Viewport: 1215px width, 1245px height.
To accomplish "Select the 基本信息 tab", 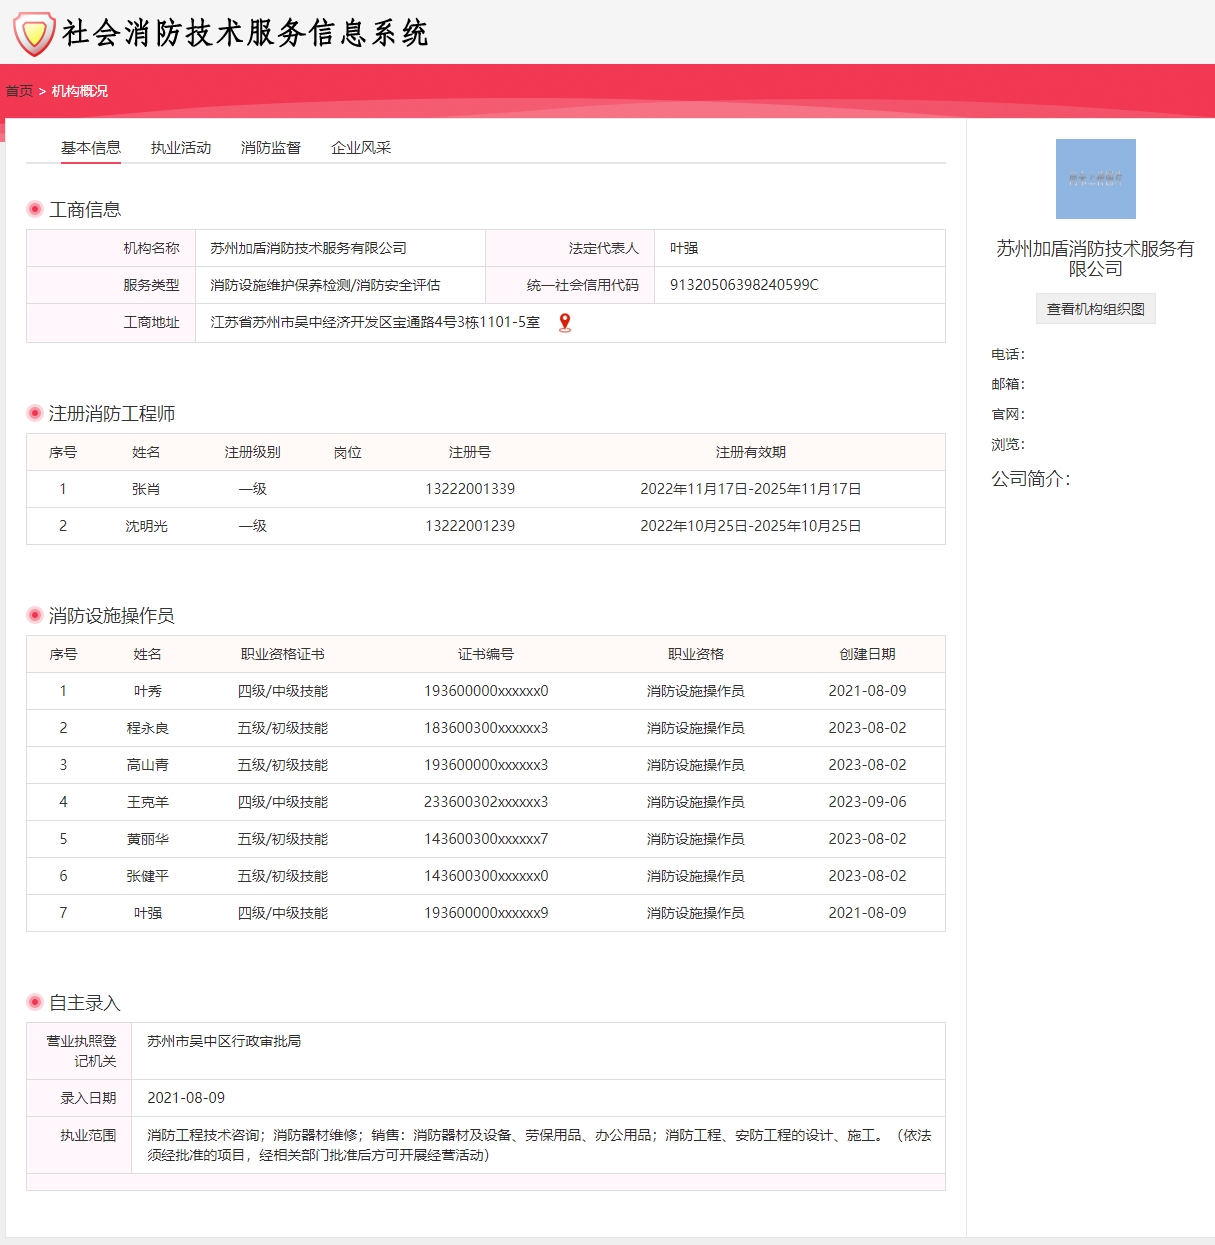I will (x=91, y=148).
